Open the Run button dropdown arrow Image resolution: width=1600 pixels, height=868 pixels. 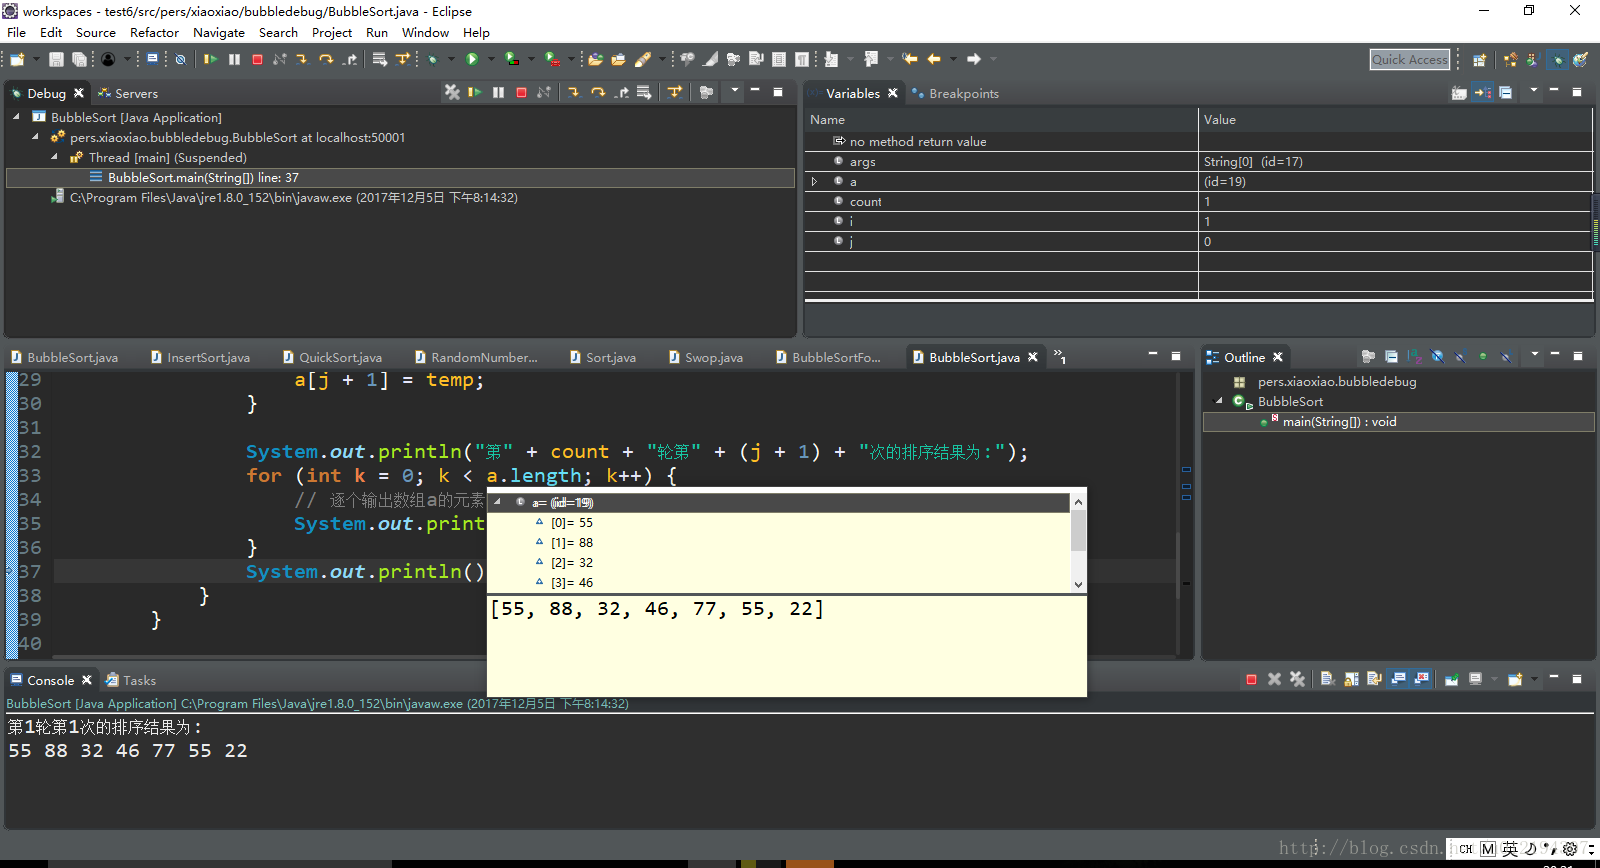pyautogui.click(x=491, y=59)
